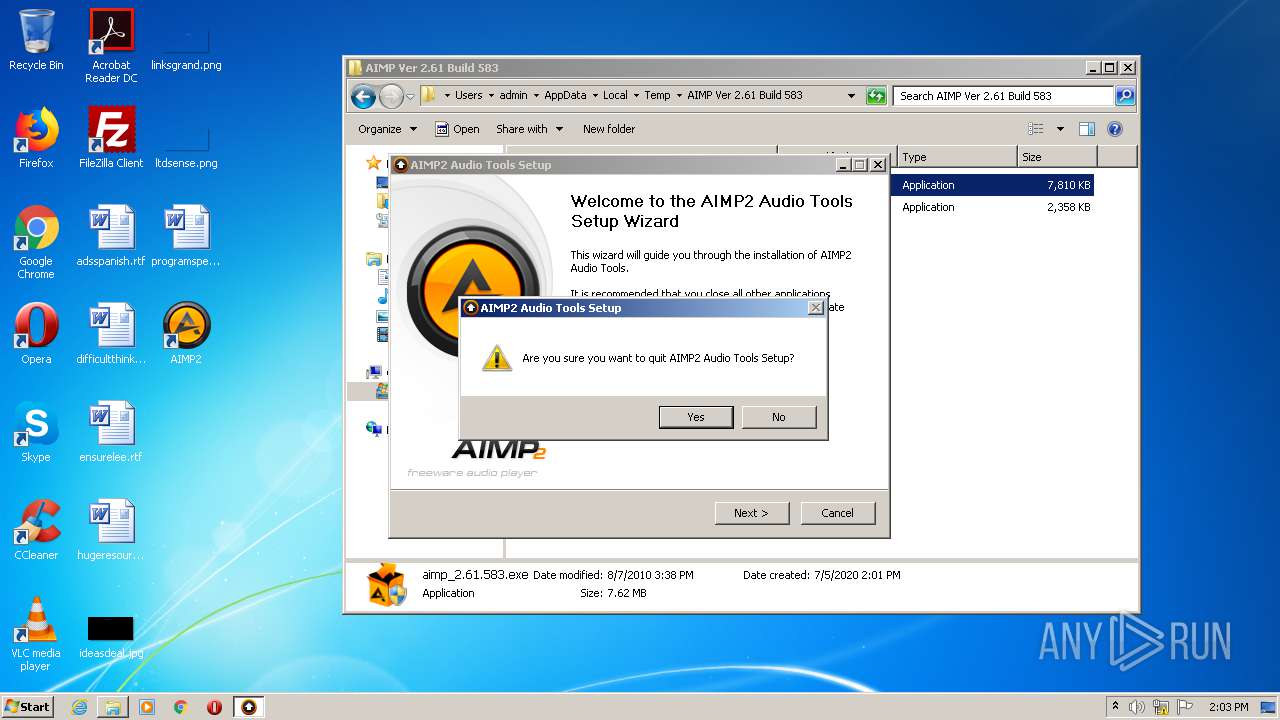Image resolution: width=1280 pixels, height=720 pixels.
Task: Go forward in Explorer window
Action: coord(391,96)
